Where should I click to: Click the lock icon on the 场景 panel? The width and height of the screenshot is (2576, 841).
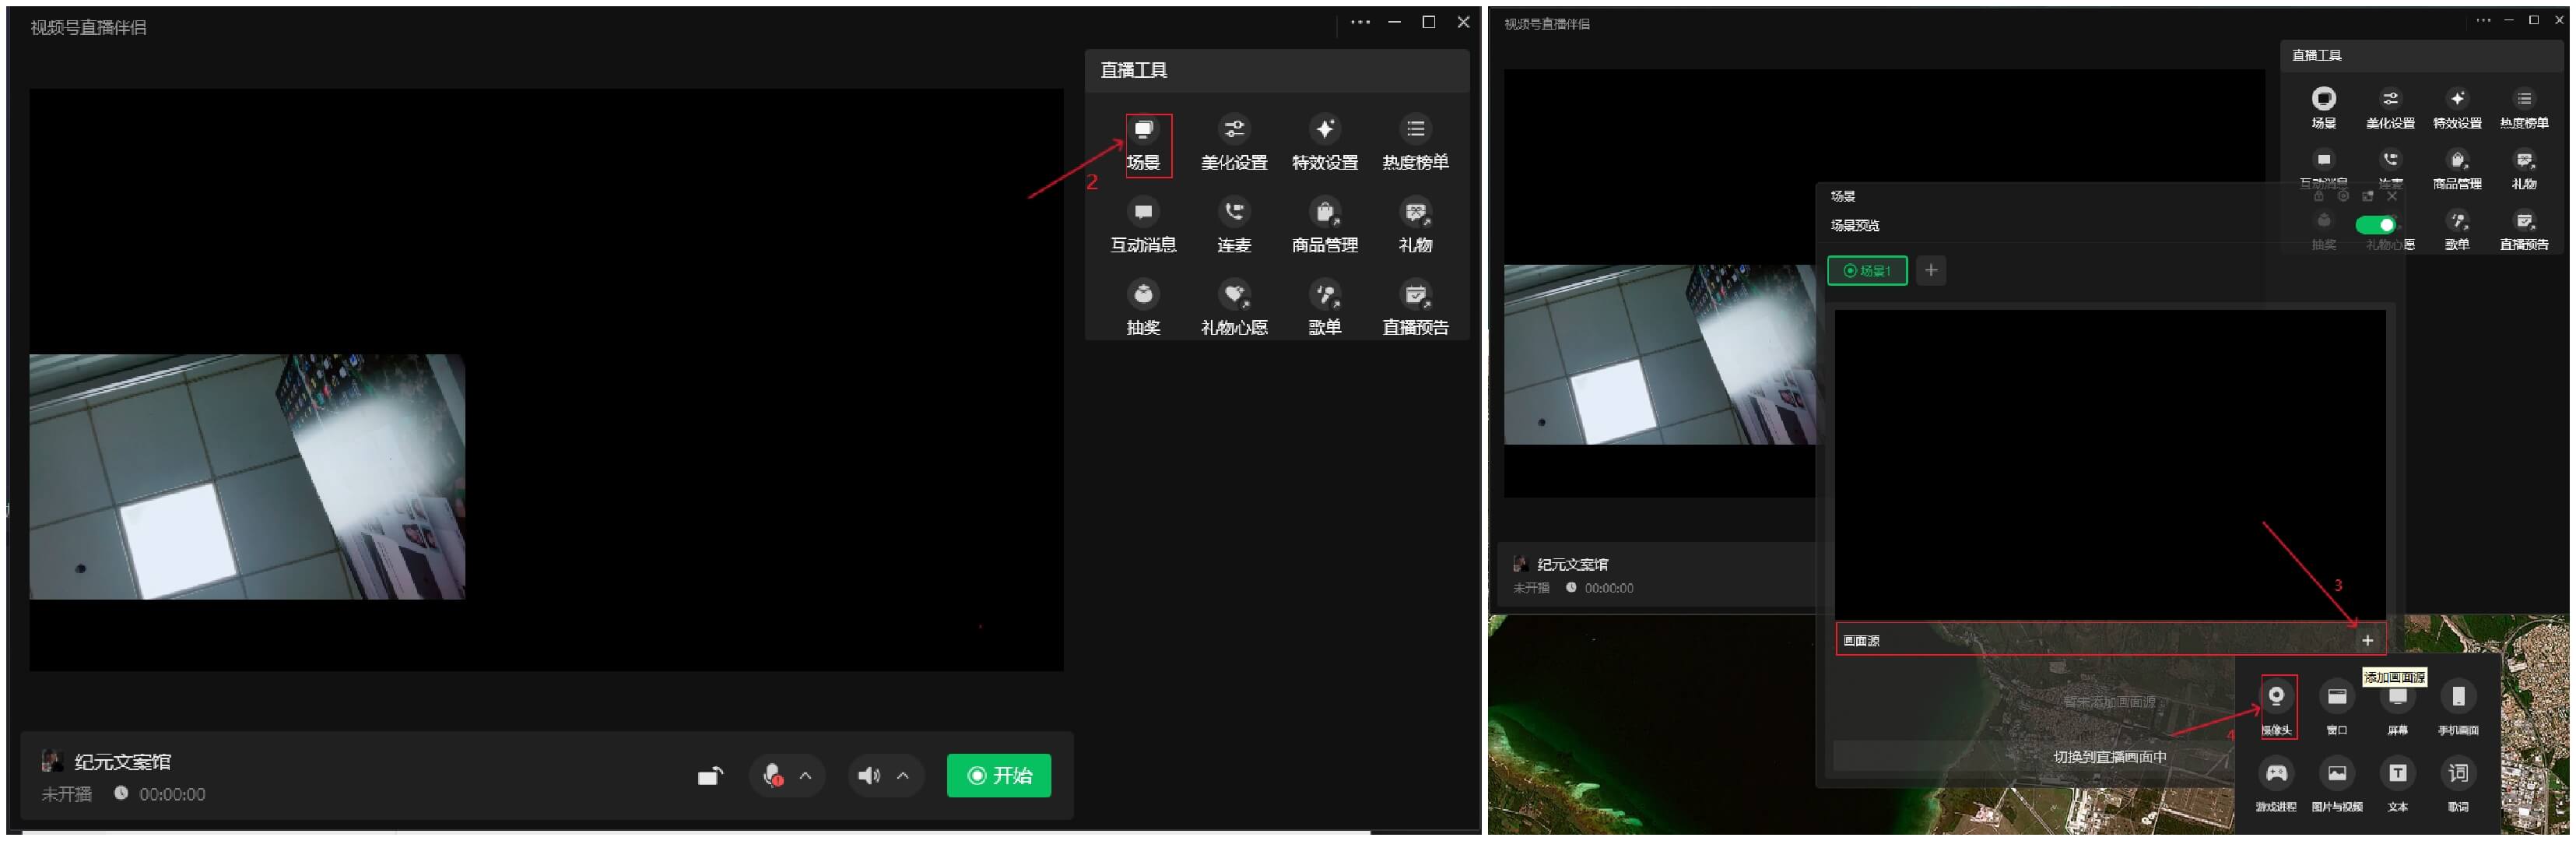2318,196
